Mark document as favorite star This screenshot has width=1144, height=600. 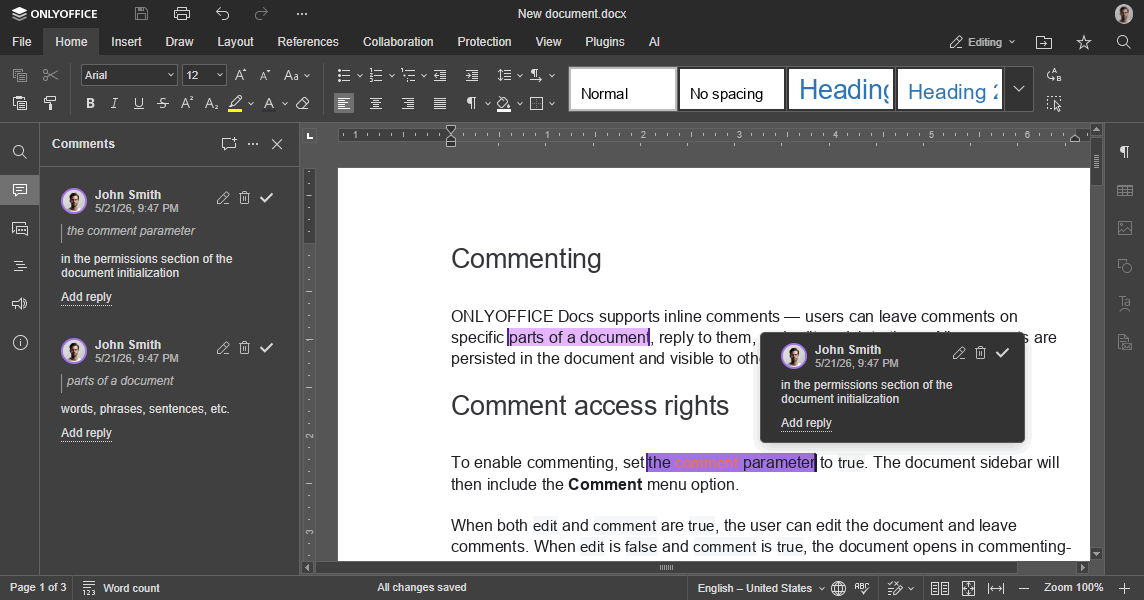[1084, 42]
